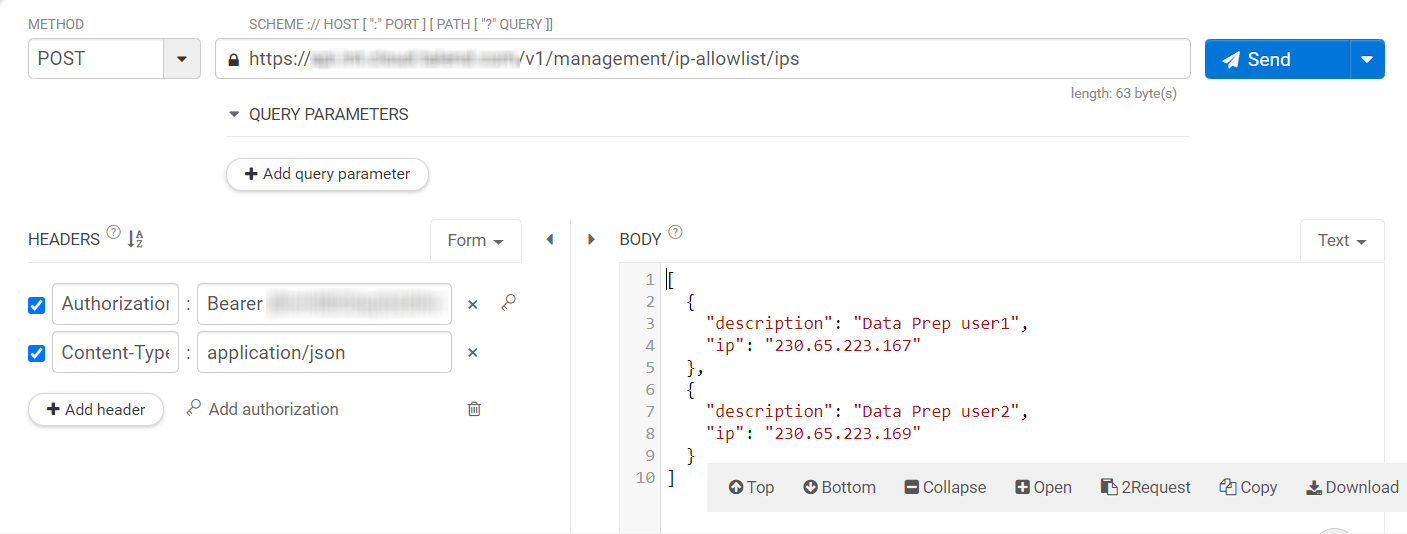Jump to Top of body

751,487
